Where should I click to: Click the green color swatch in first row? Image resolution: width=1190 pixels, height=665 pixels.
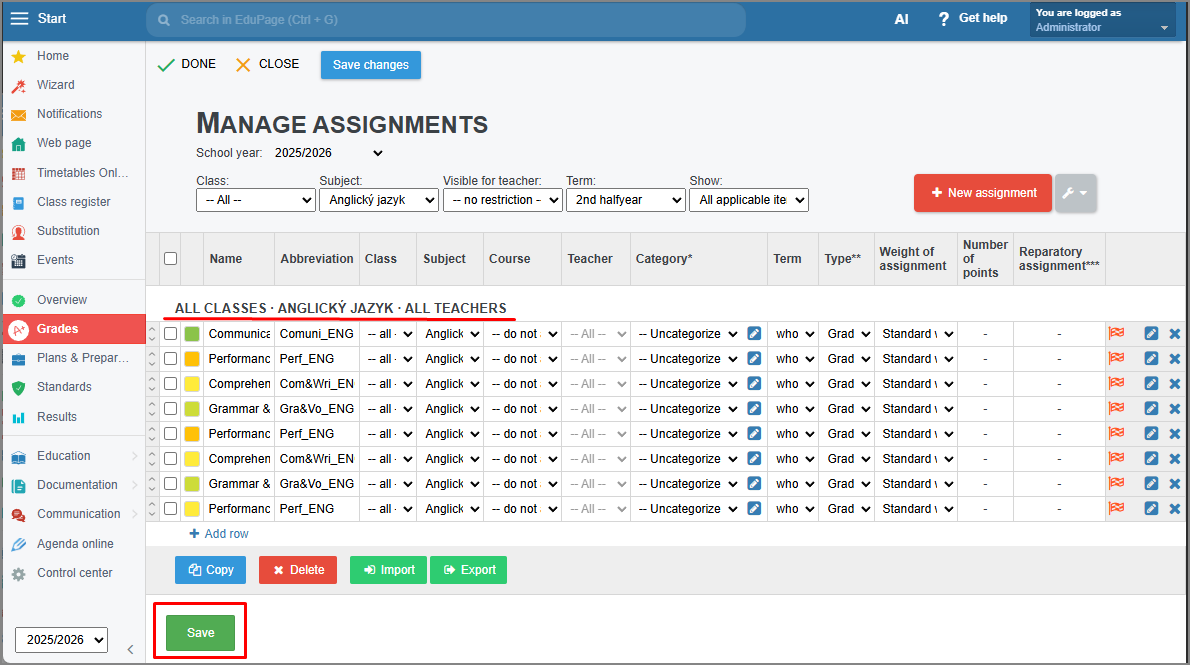pyautogui.click(x=192, y=334)
